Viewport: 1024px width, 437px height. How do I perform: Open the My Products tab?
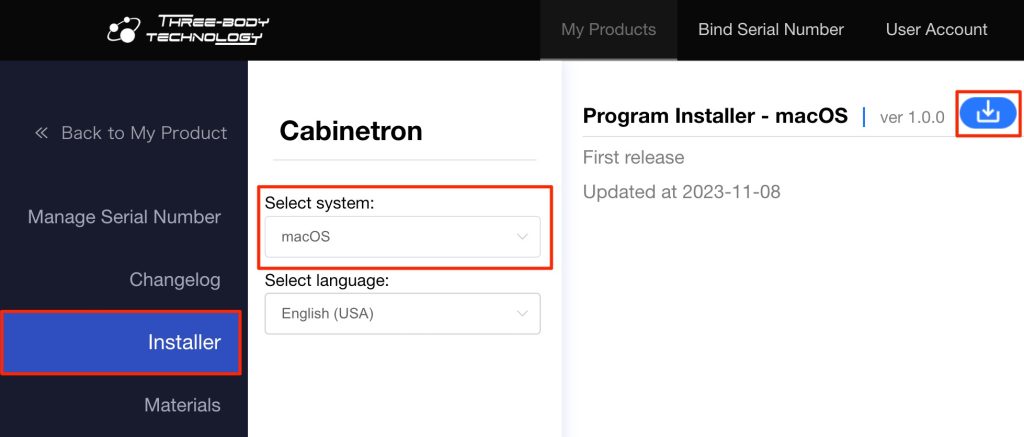coord(608,29)
